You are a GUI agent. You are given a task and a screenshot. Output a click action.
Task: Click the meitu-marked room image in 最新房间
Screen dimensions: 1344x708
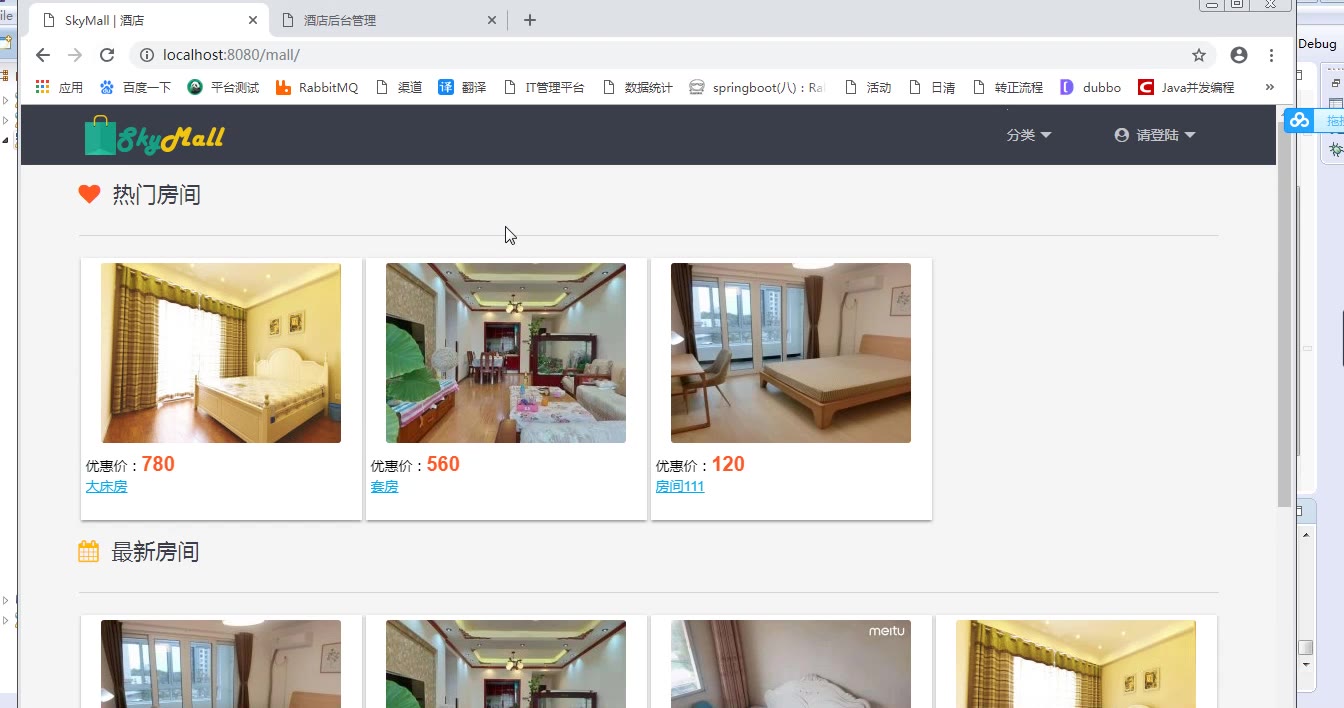[791, 664]
